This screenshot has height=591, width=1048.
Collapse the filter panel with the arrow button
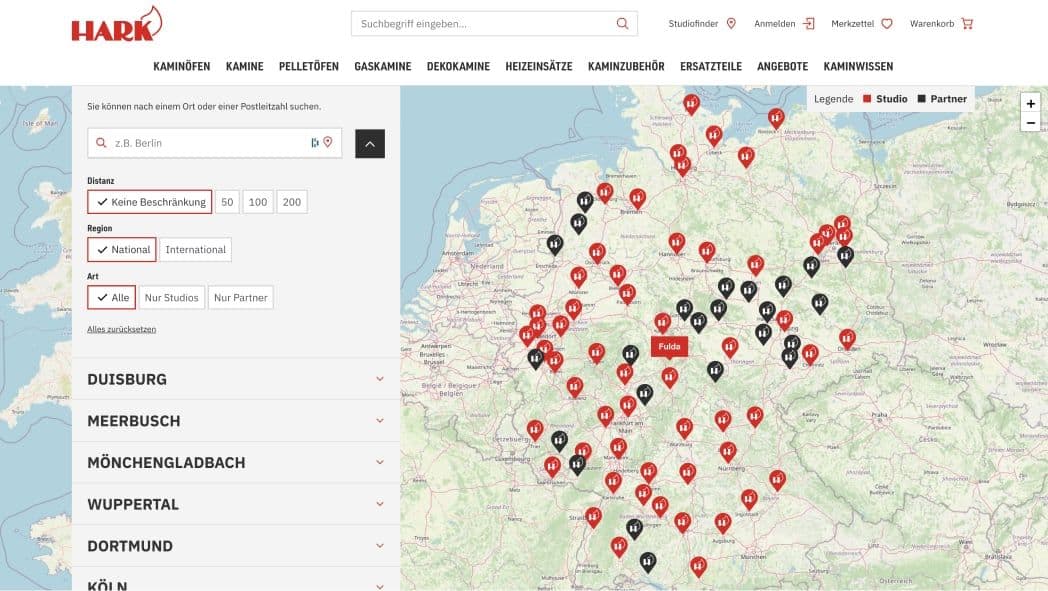[370, 144]
